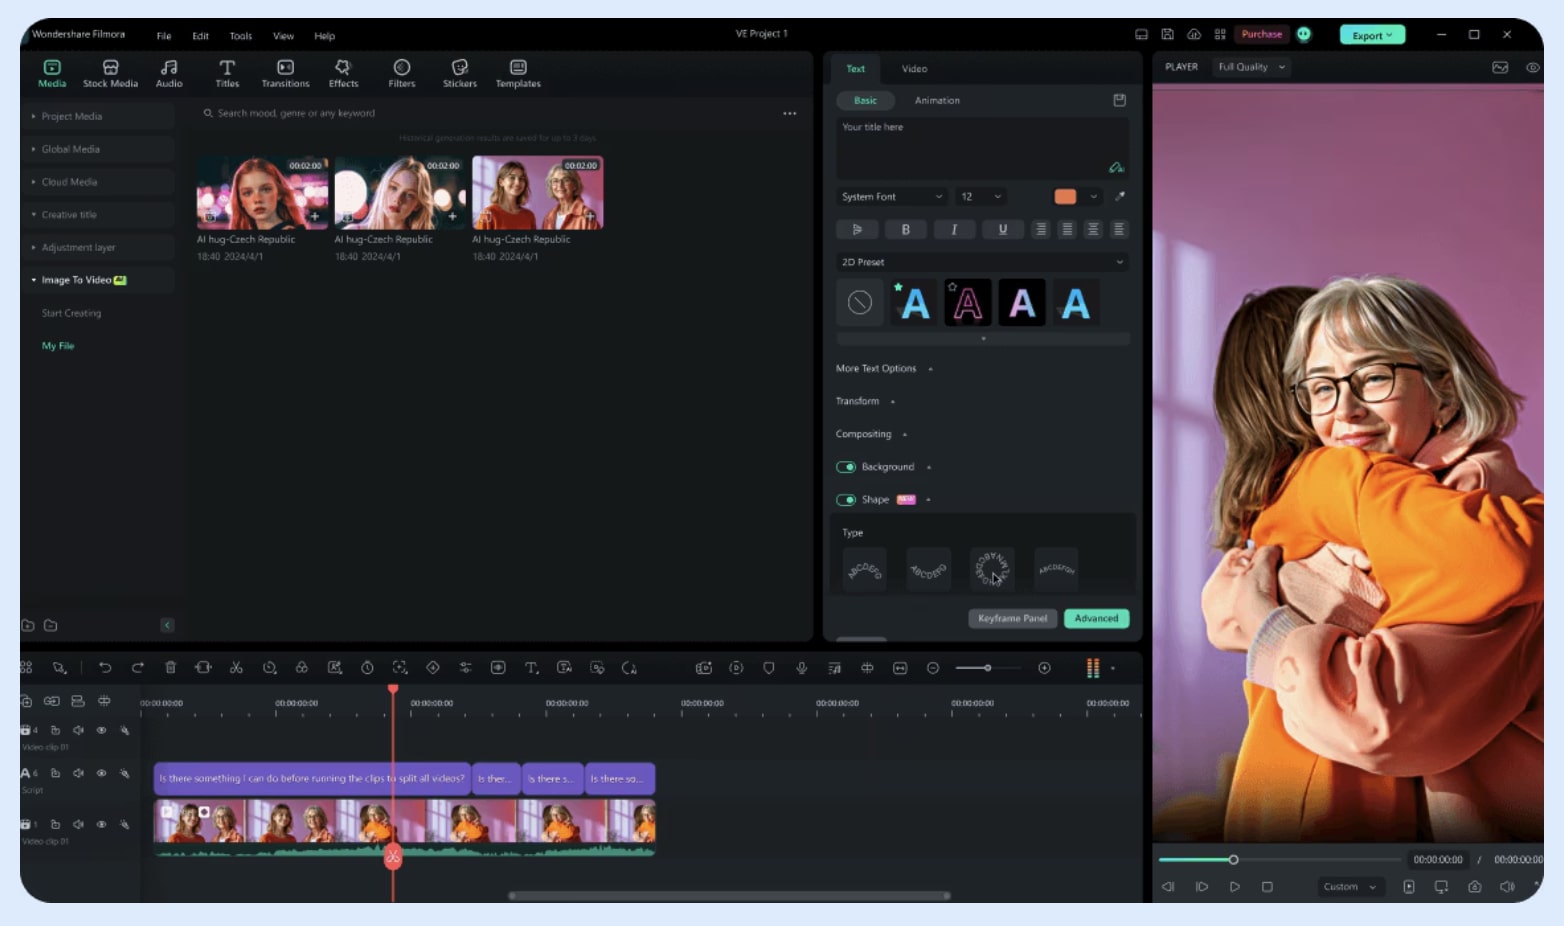
Task: Open the Titles library
Action: pyautogui.click(x=227, y=73)
